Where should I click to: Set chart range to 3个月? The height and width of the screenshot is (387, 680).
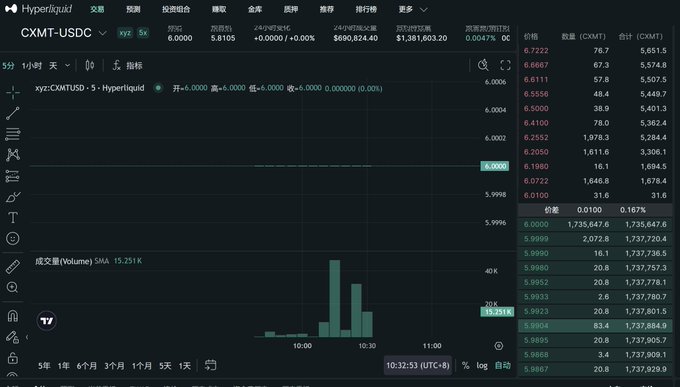tap(114, 366)
